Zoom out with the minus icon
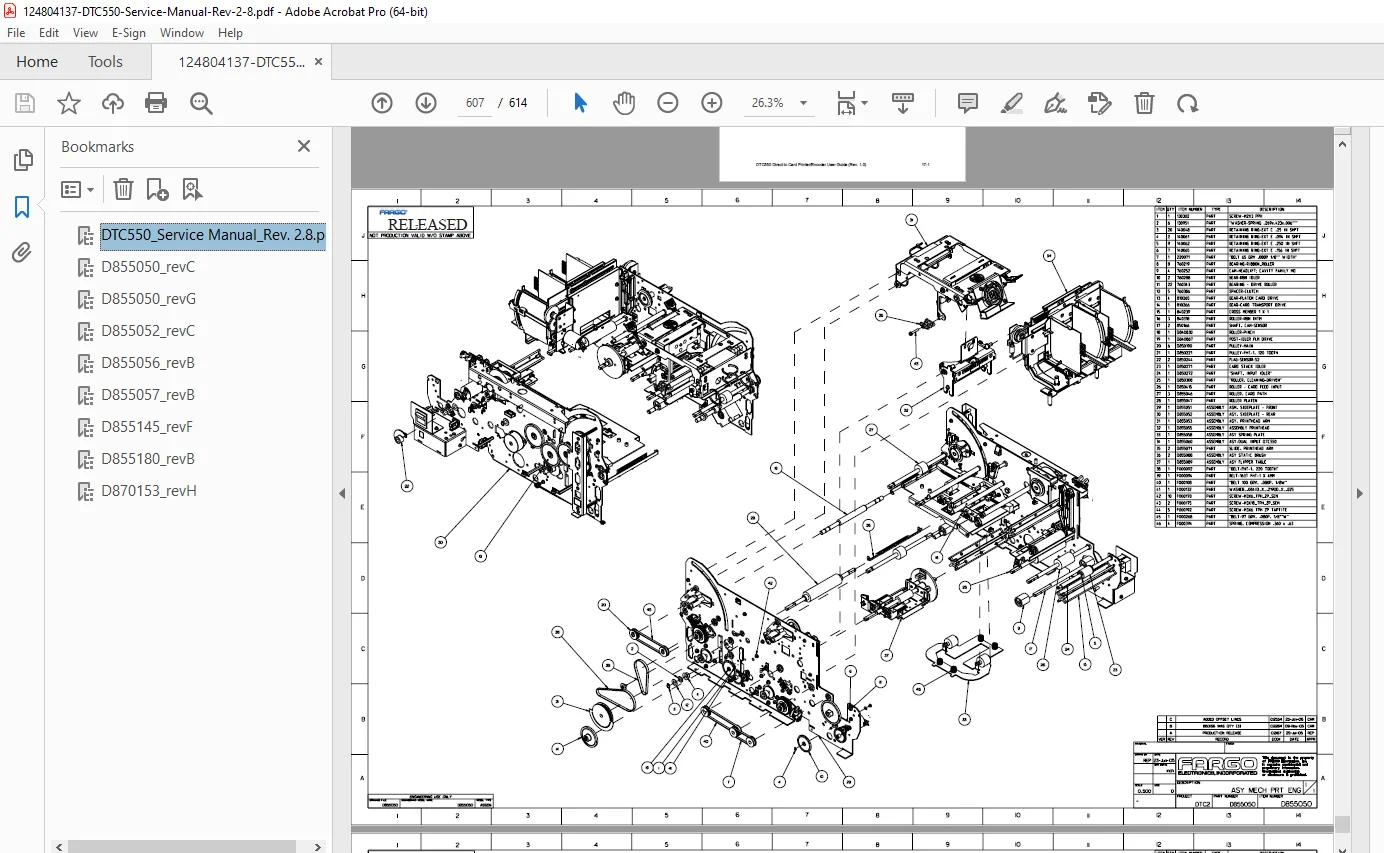The width and height of the screenshot is (1384, 853). click(668, 103)
